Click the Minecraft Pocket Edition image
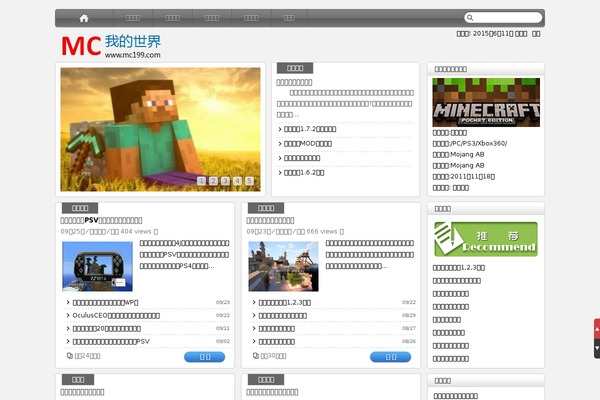600x400 pixels. pyautogui.click(x=486, y=102)
